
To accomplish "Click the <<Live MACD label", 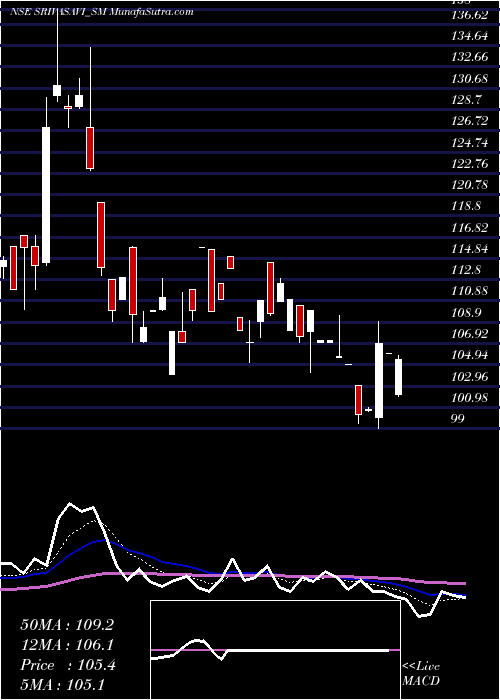I will coord(421,674).
